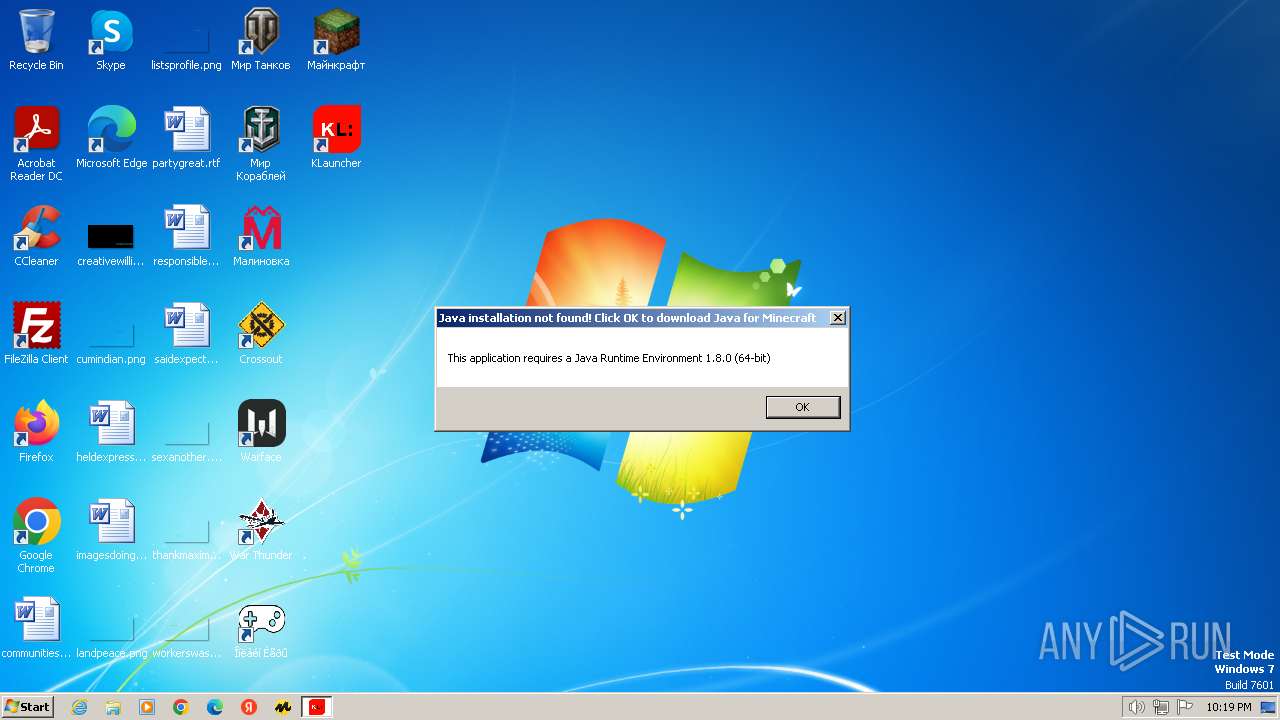Image resolution: width=1280 pixels, height=720 pixels.
Task: Launch Chrome from the taskbar
Action: coord(181,707)
